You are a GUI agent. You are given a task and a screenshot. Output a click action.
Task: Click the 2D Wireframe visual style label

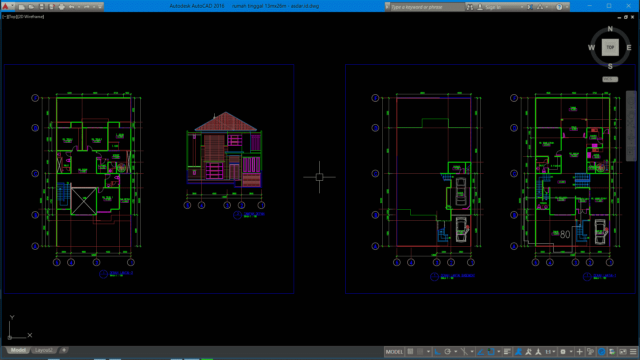[x=30, y=17]
